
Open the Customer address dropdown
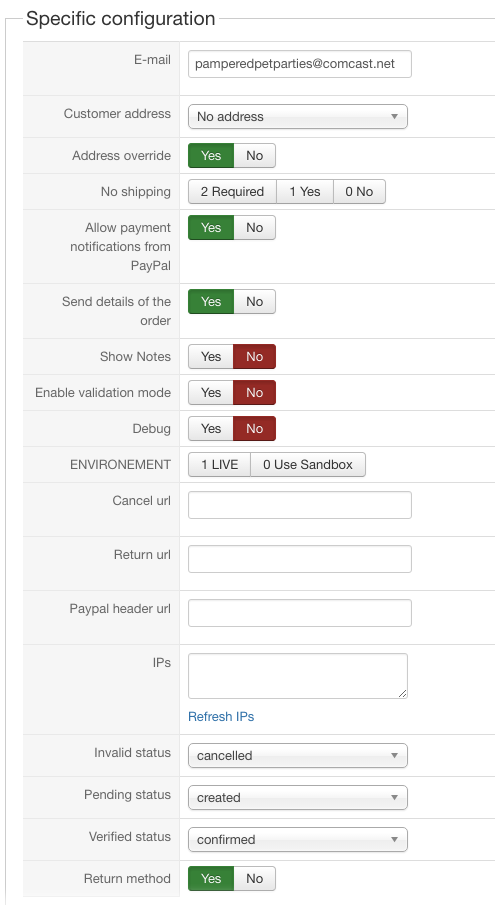(x=298, y=117)
